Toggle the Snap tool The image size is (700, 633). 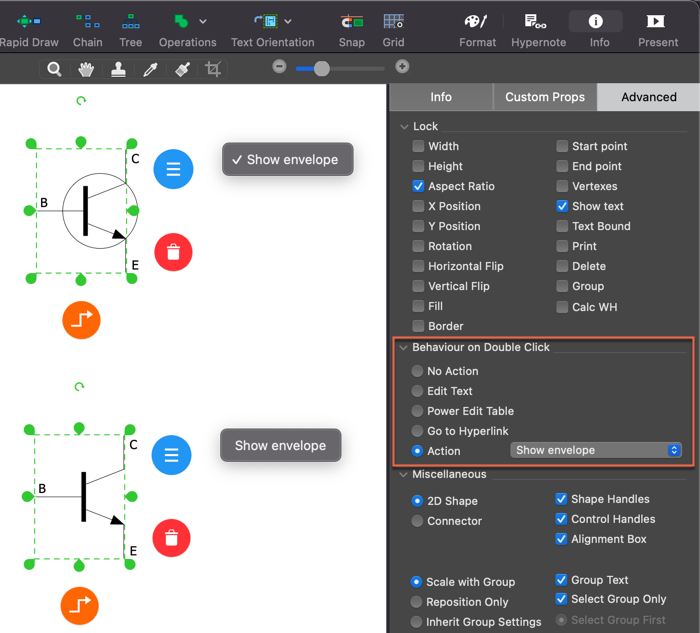[x=351, y=22]
